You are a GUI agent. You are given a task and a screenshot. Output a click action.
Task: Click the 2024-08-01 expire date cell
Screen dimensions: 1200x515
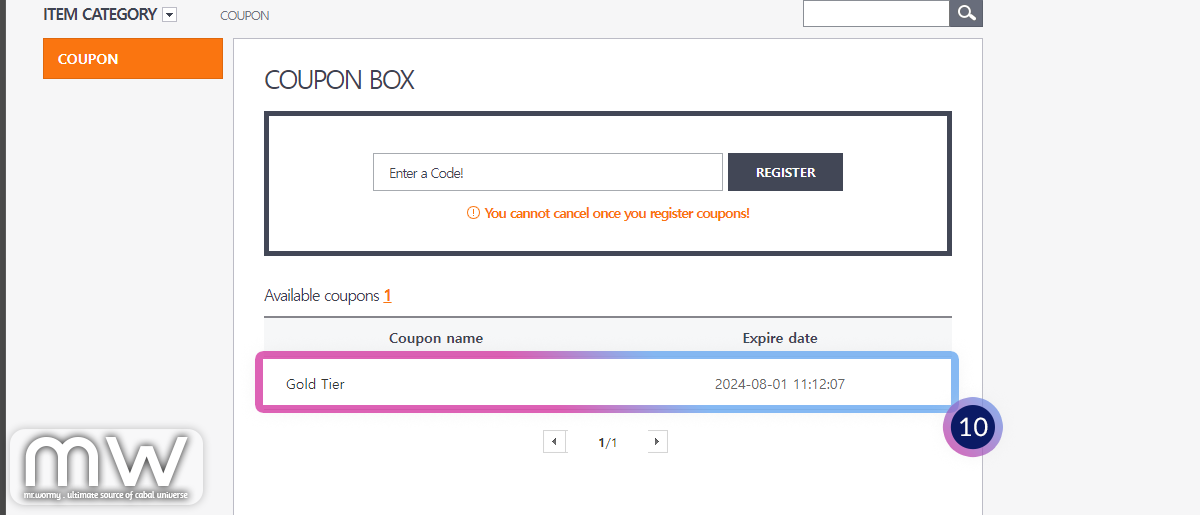point(780,384)
